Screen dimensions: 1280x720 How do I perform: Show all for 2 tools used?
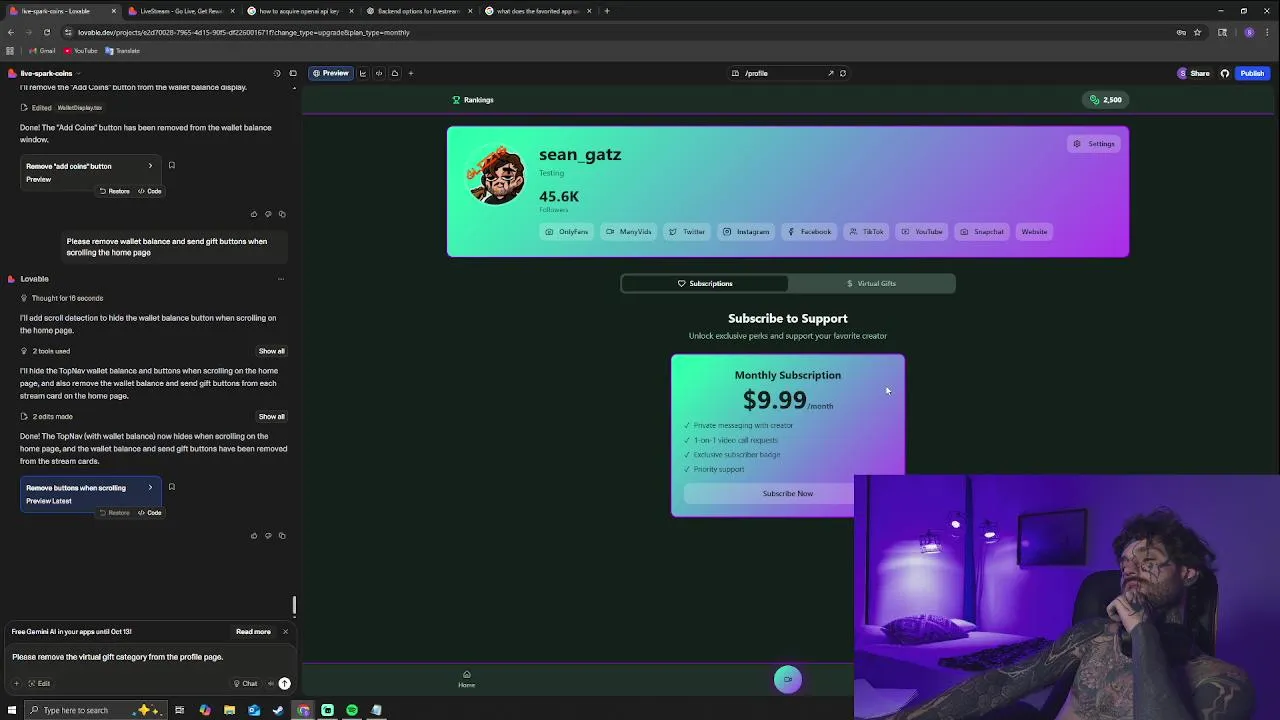click(x=271, y=351)
